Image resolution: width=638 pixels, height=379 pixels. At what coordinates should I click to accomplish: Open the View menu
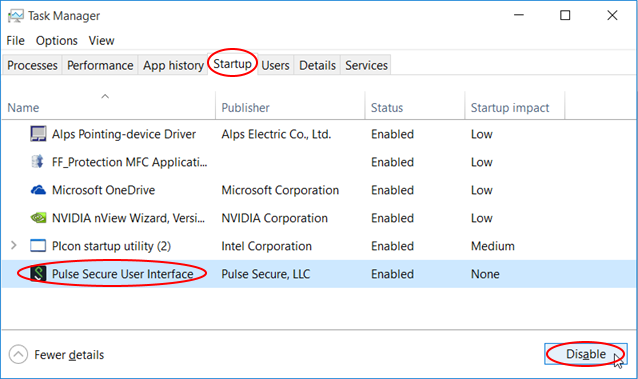[101, 41]
